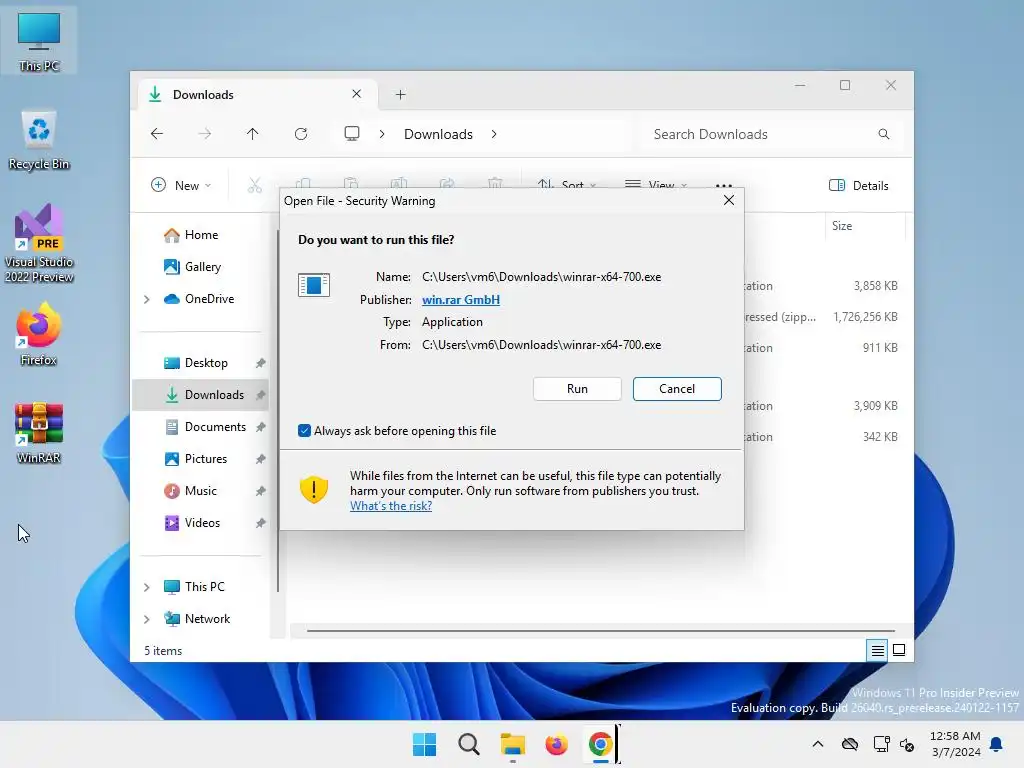
Task: Open File Explorer from taskbar
Action: click(x=513, y=744)
